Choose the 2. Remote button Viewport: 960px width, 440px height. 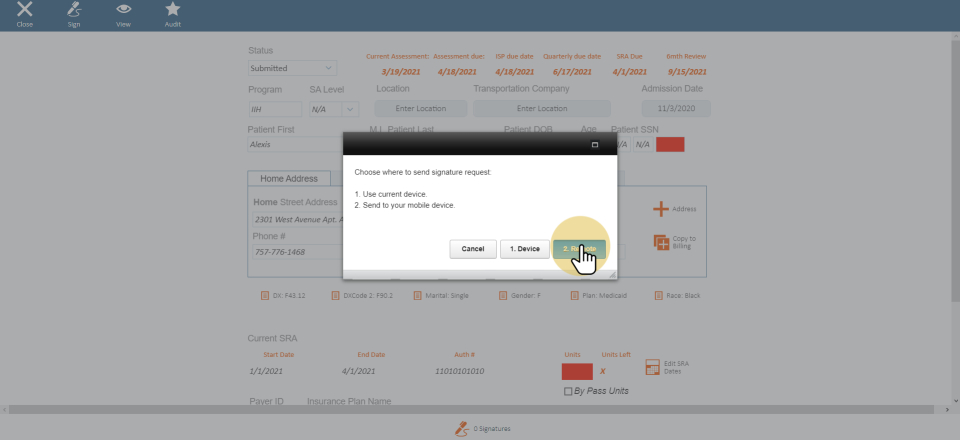click(x=579, y=249)
